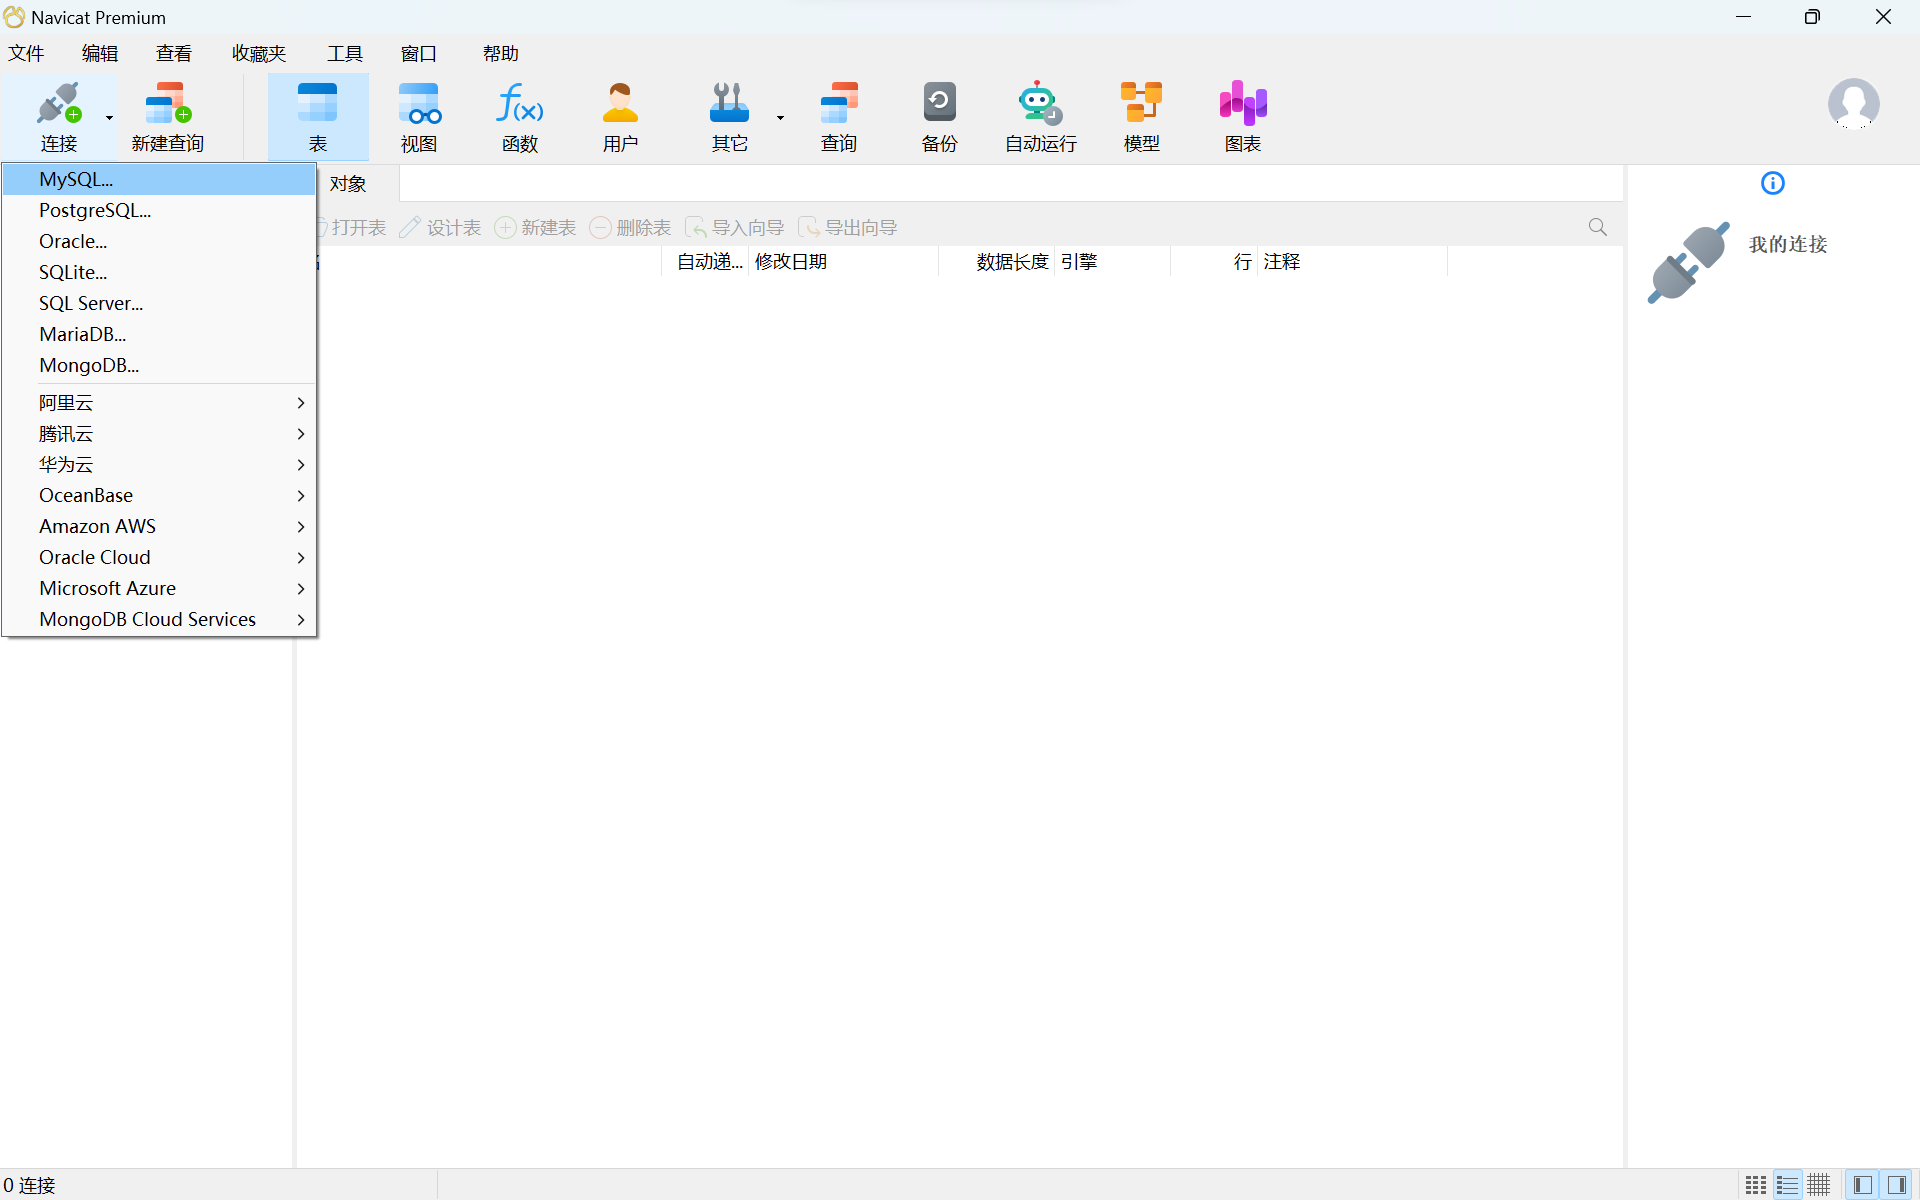The width and height of the screenshot is (1920, 1200).
Task: Click the Model (模型) toolbar icon
Action: (1141, 117)
